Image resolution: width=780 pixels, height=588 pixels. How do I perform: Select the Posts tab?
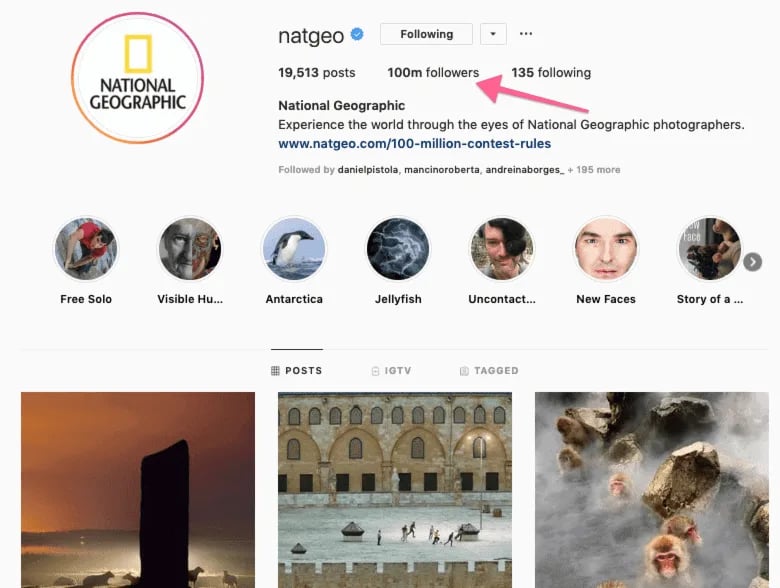coord(297,371)
